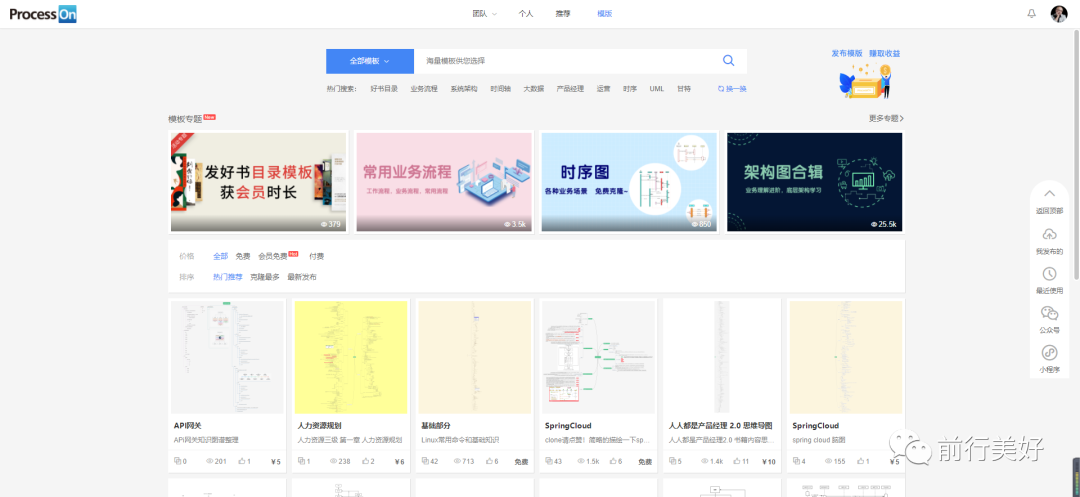The image size is (1080, 497).
Task: Select 全部 price filter
Action: [220, 256]
